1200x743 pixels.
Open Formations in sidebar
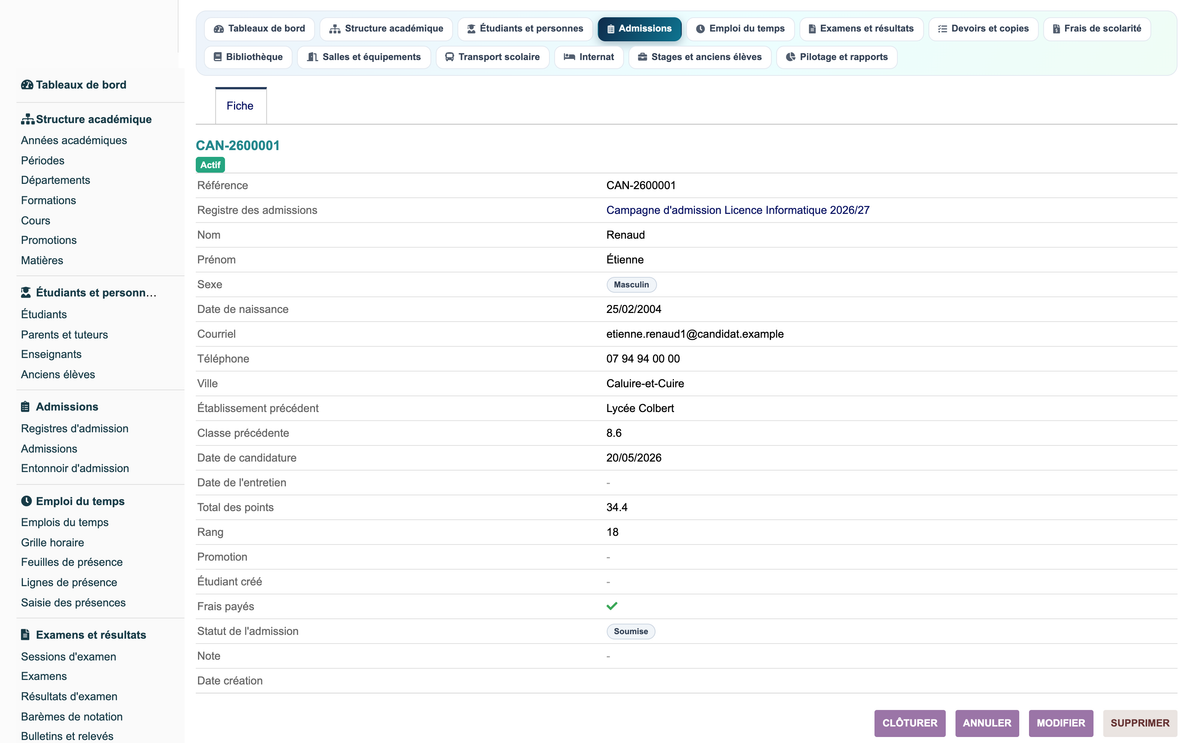[49, 201]
